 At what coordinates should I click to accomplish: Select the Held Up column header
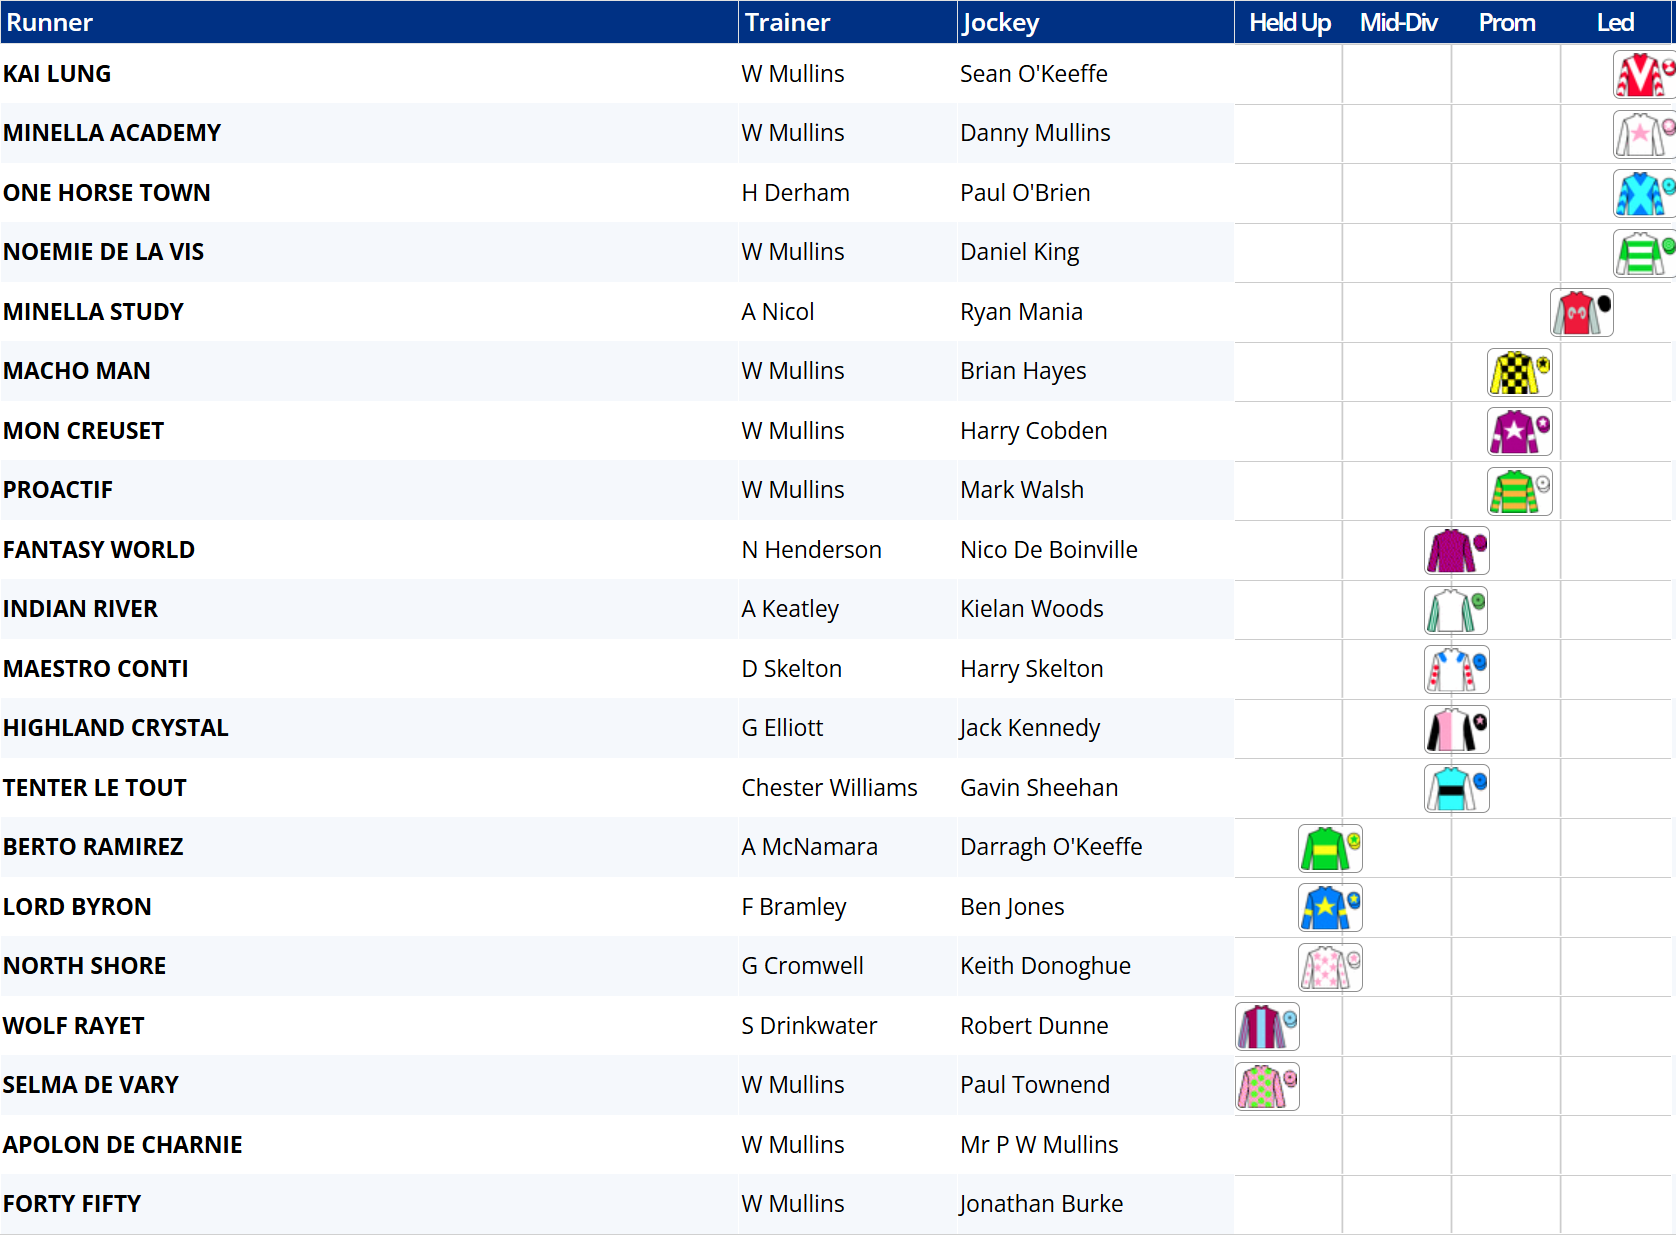coord(1289,22)
